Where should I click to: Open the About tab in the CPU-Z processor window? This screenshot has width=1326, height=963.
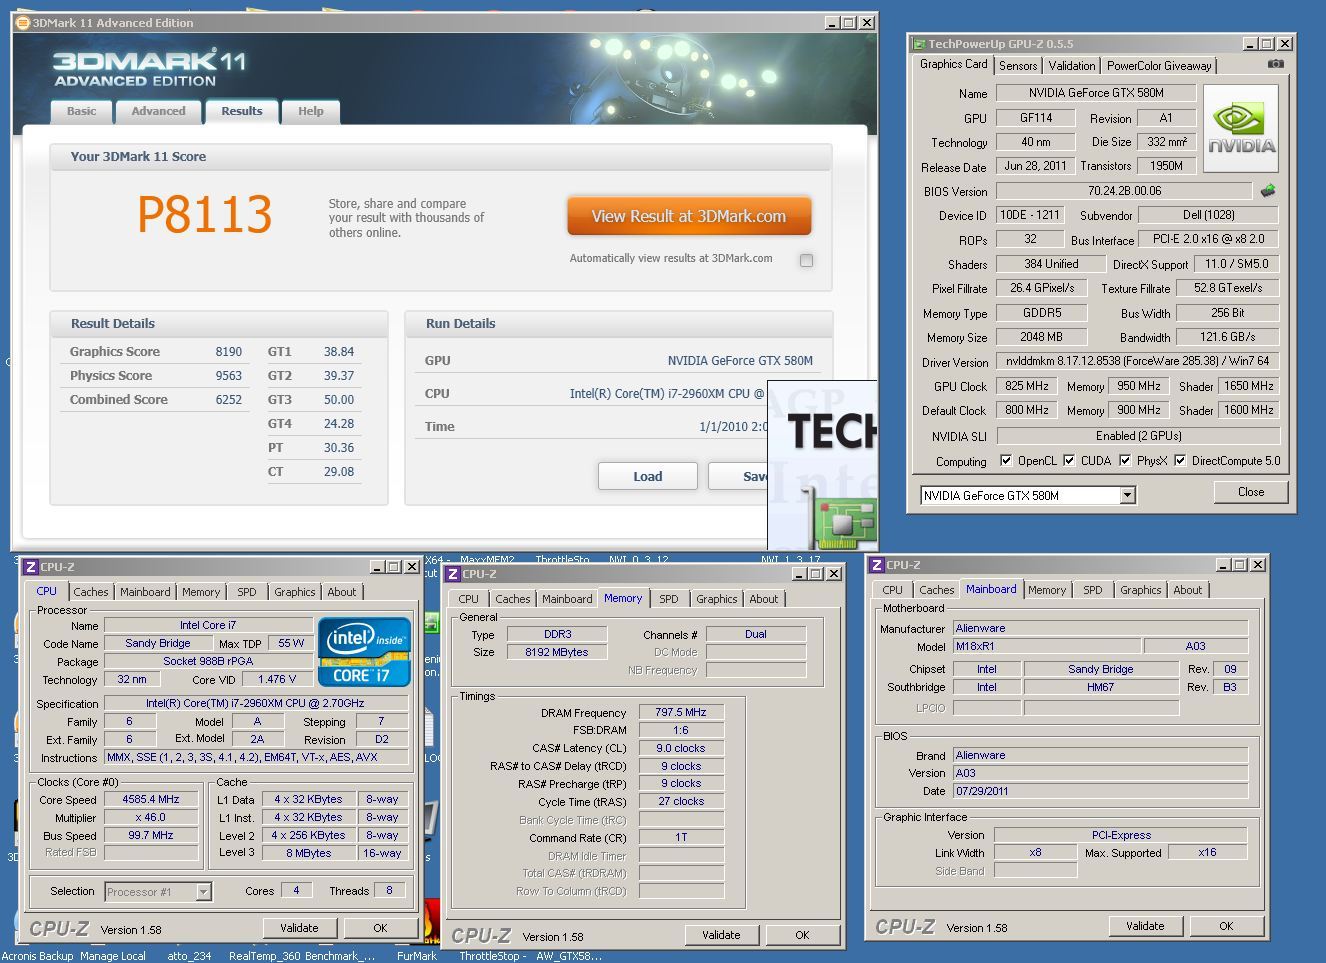click(342, 592)
